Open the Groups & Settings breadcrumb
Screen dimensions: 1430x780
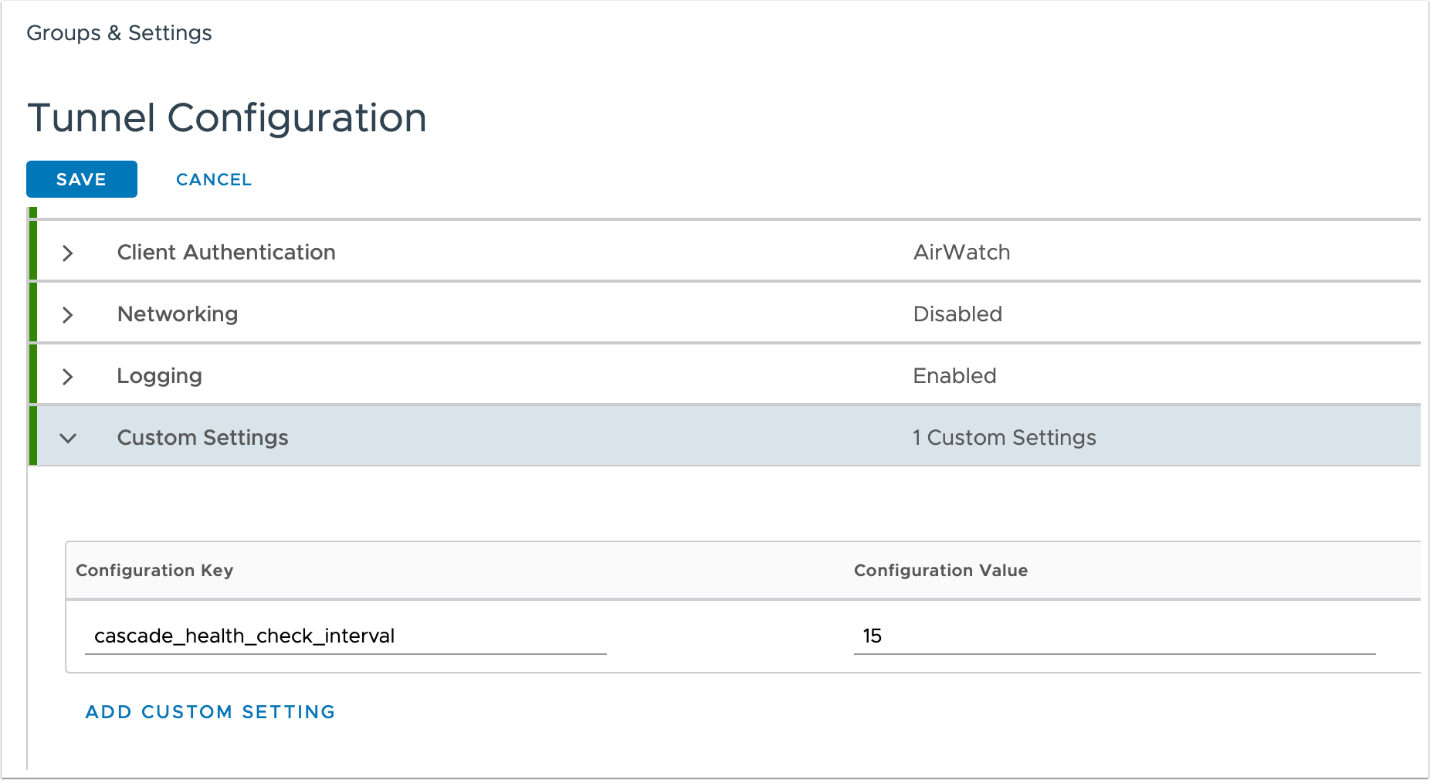tap(119, 33)
